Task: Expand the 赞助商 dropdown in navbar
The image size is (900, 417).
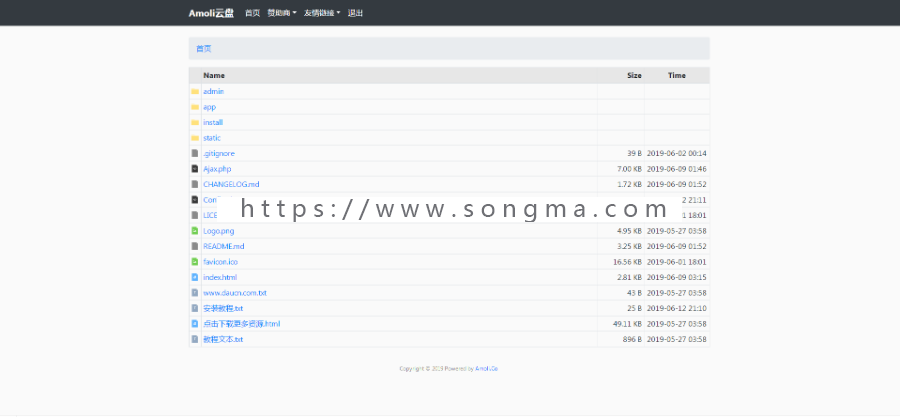Action: (x=282, y=13)
